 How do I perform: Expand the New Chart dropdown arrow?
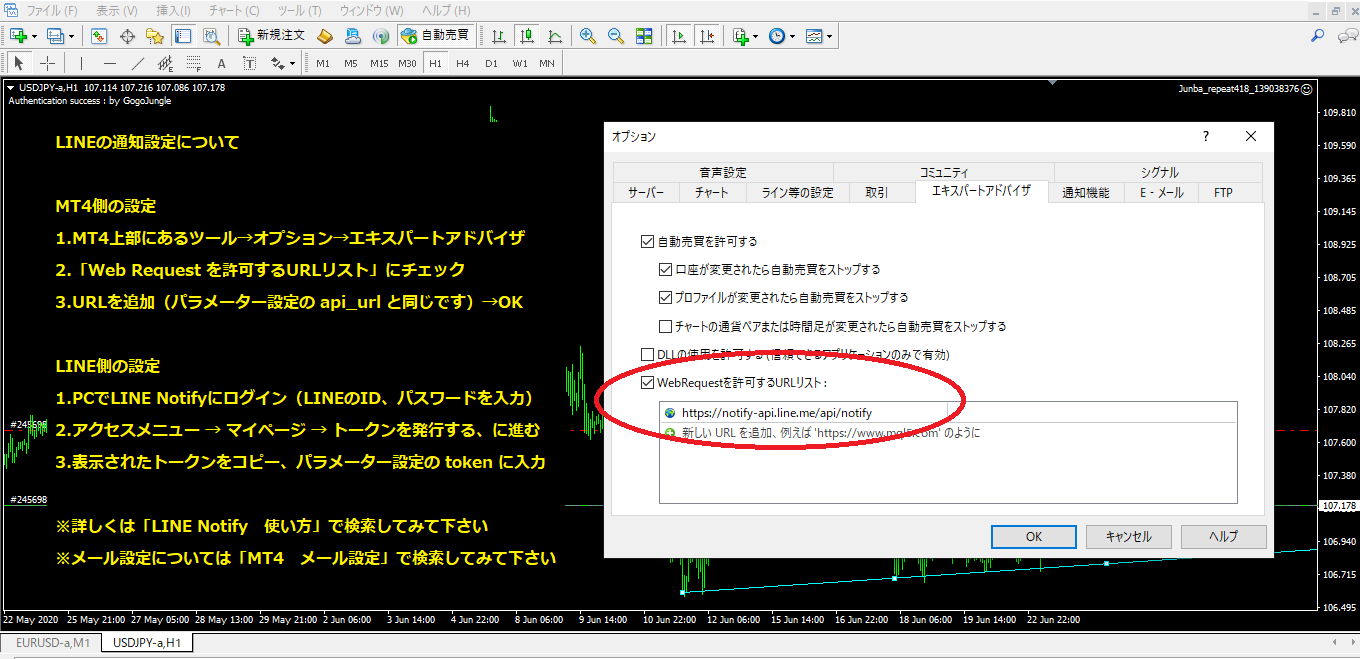(x=35, y=36)
